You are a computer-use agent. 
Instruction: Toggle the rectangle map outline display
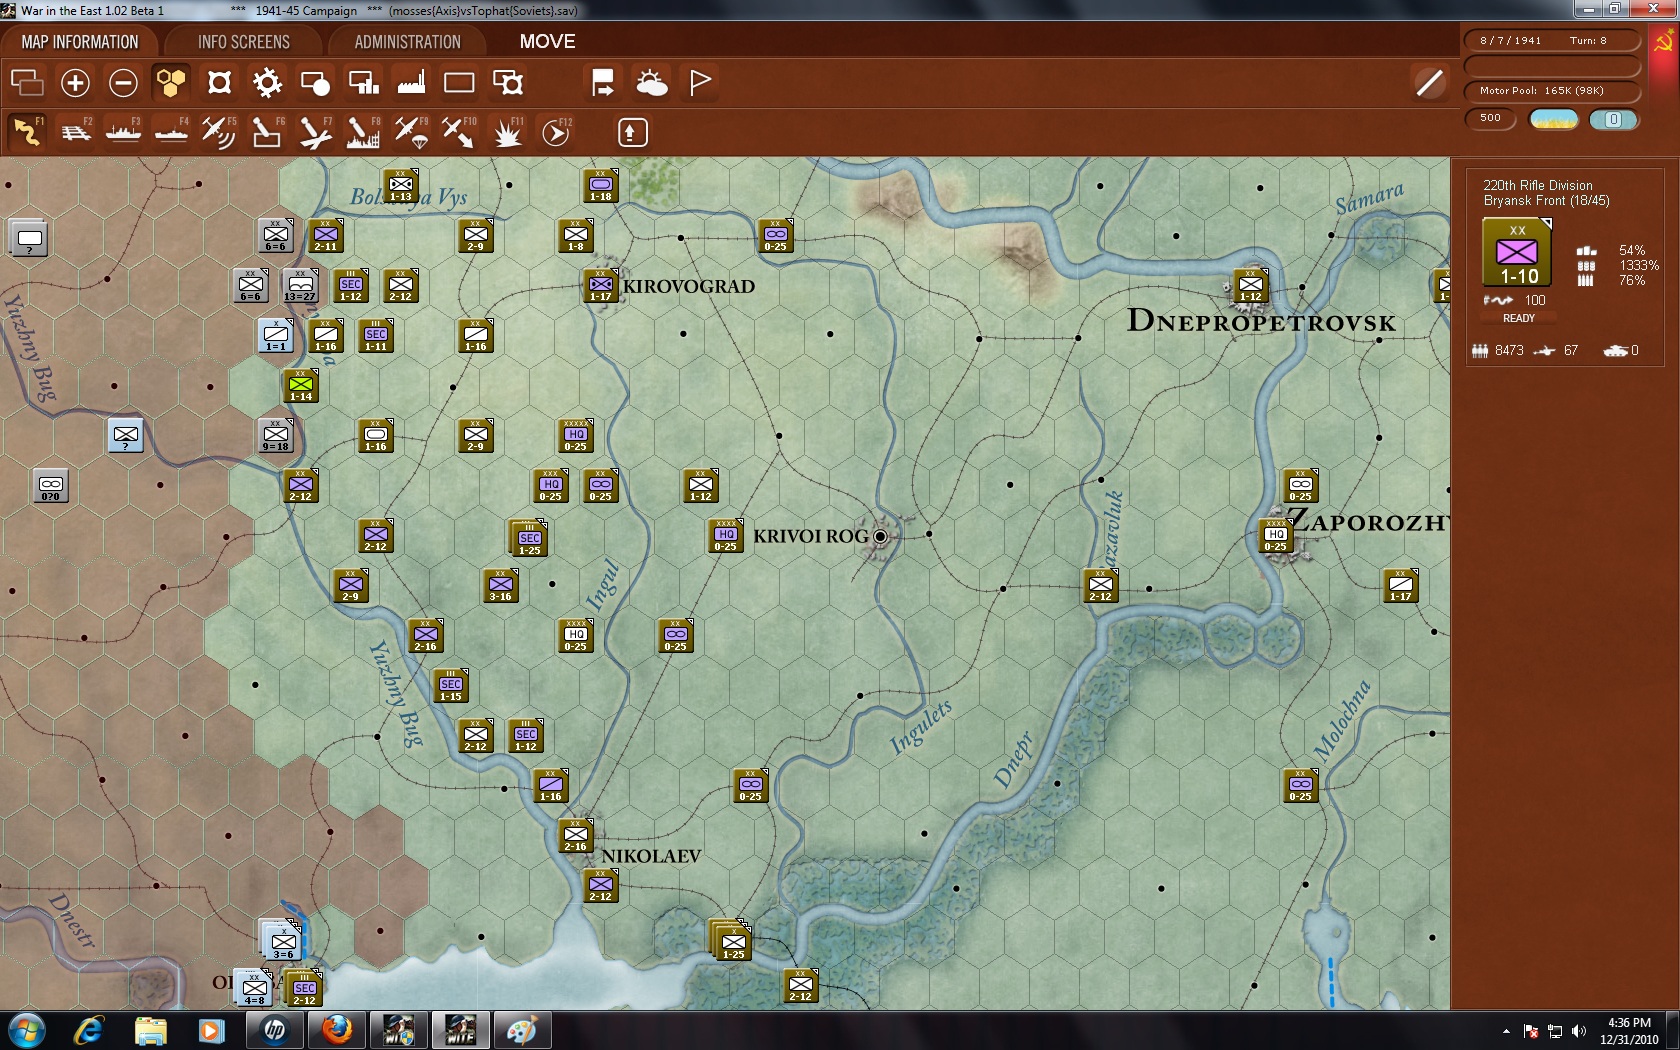coord(459,83)
